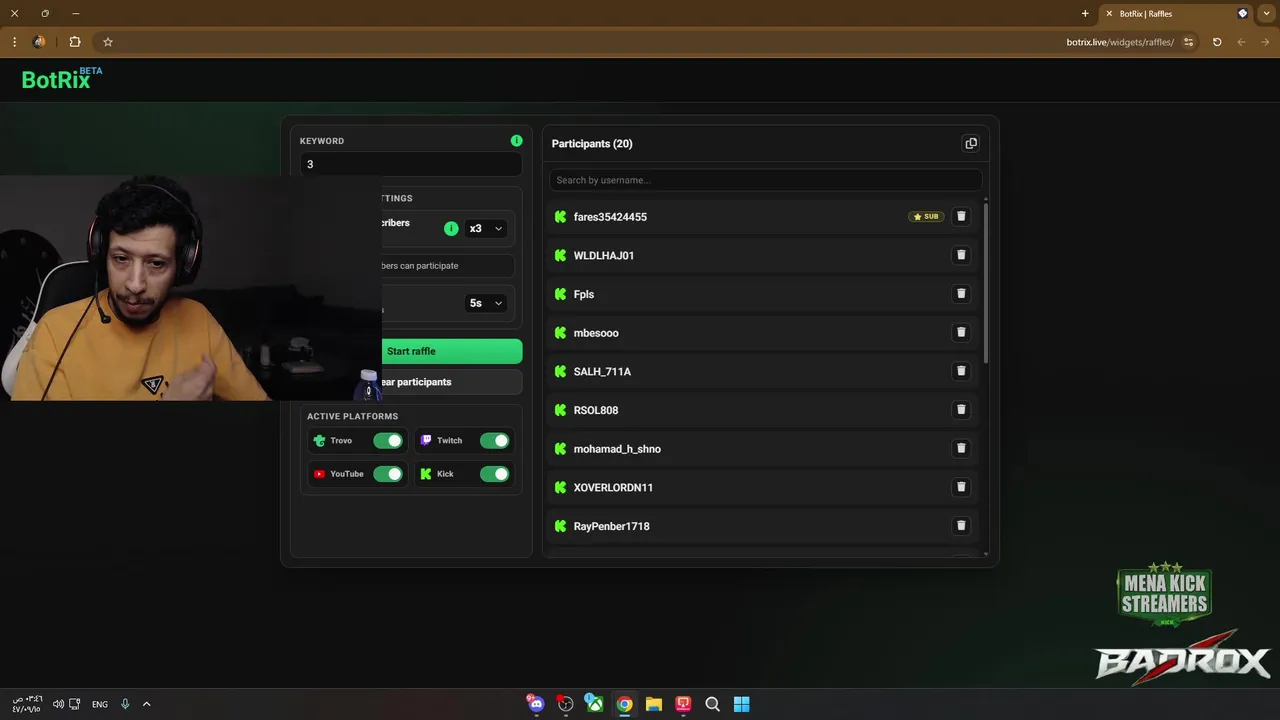Open the browser three-dot menu
This screenshot has width=1280, height=720.
pos(14,42)
